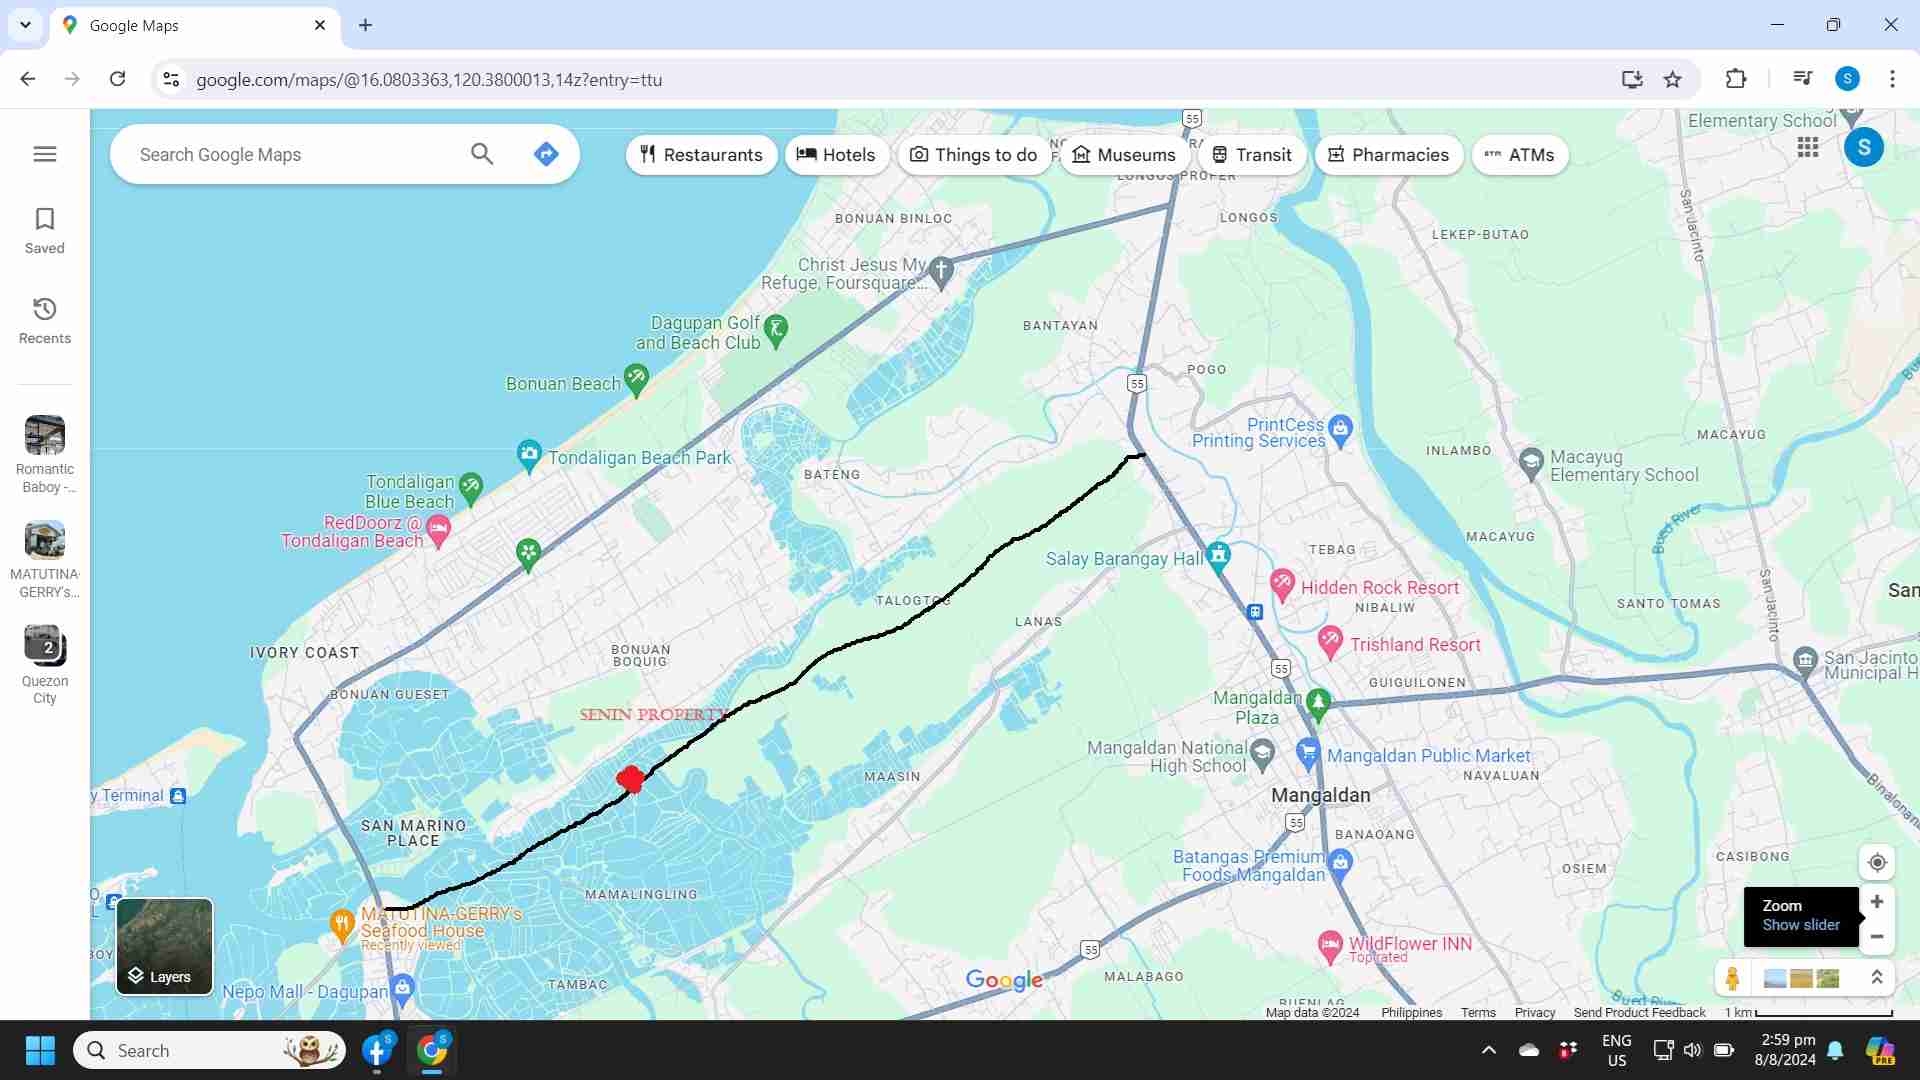Expand the imagery options chevron
The width and height of the screenshot is (1920, 1080).
coord(1877,978)
